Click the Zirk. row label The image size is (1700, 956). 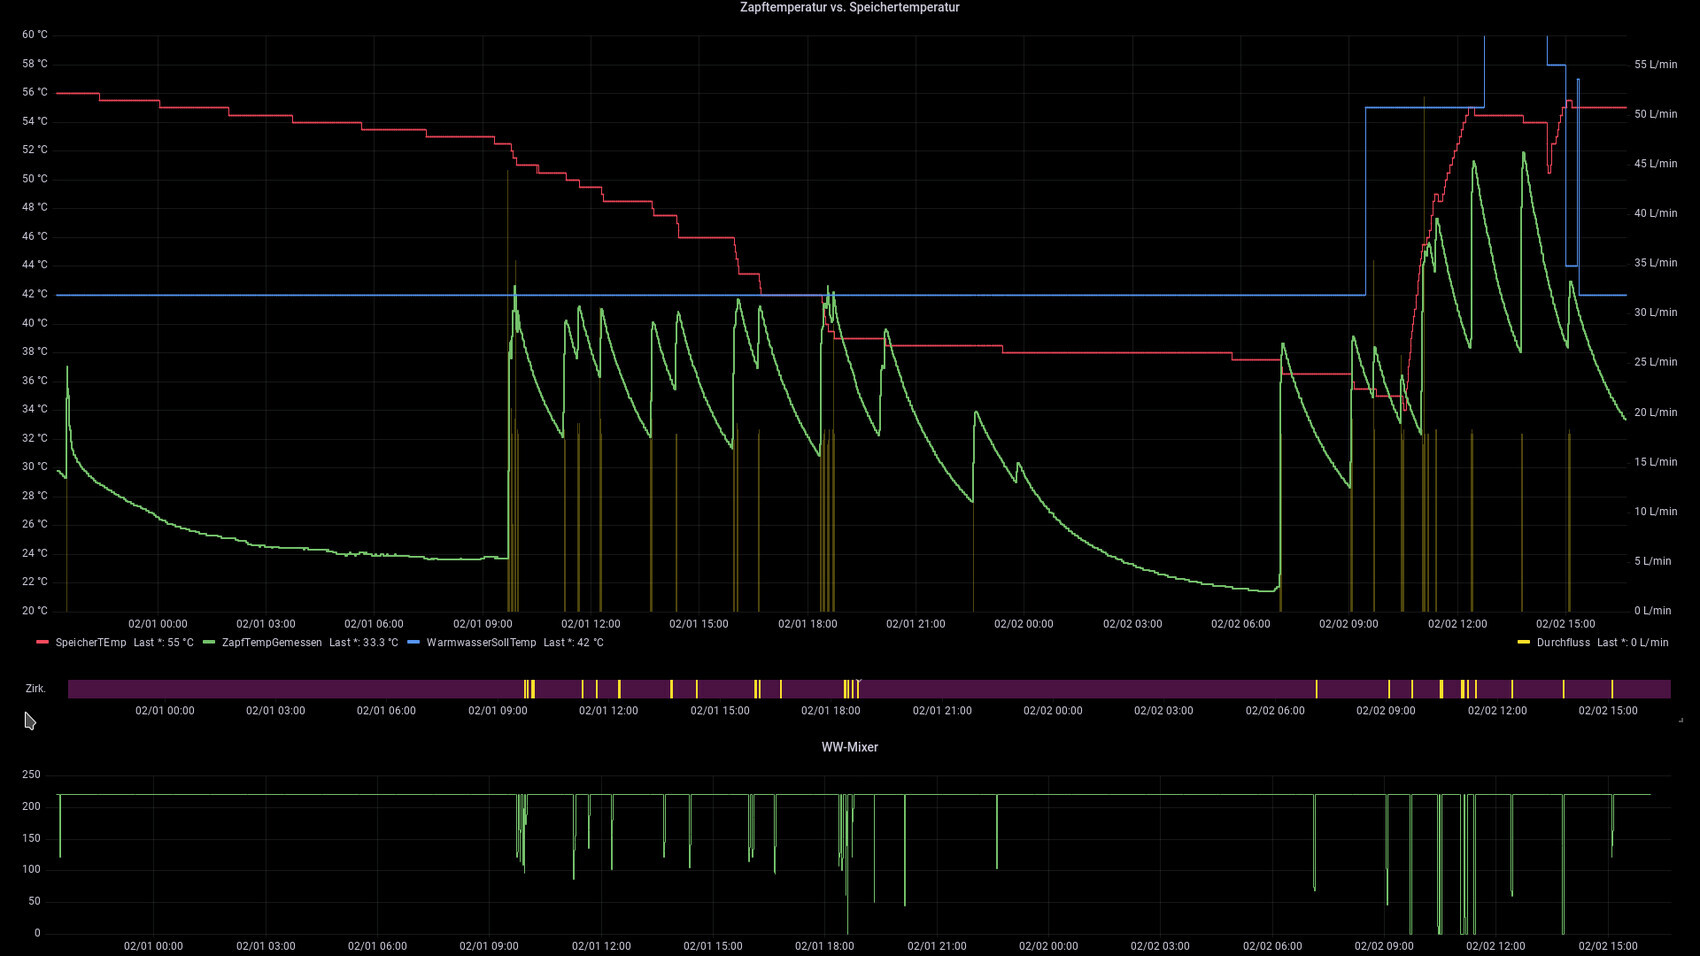tap(35, 689)
